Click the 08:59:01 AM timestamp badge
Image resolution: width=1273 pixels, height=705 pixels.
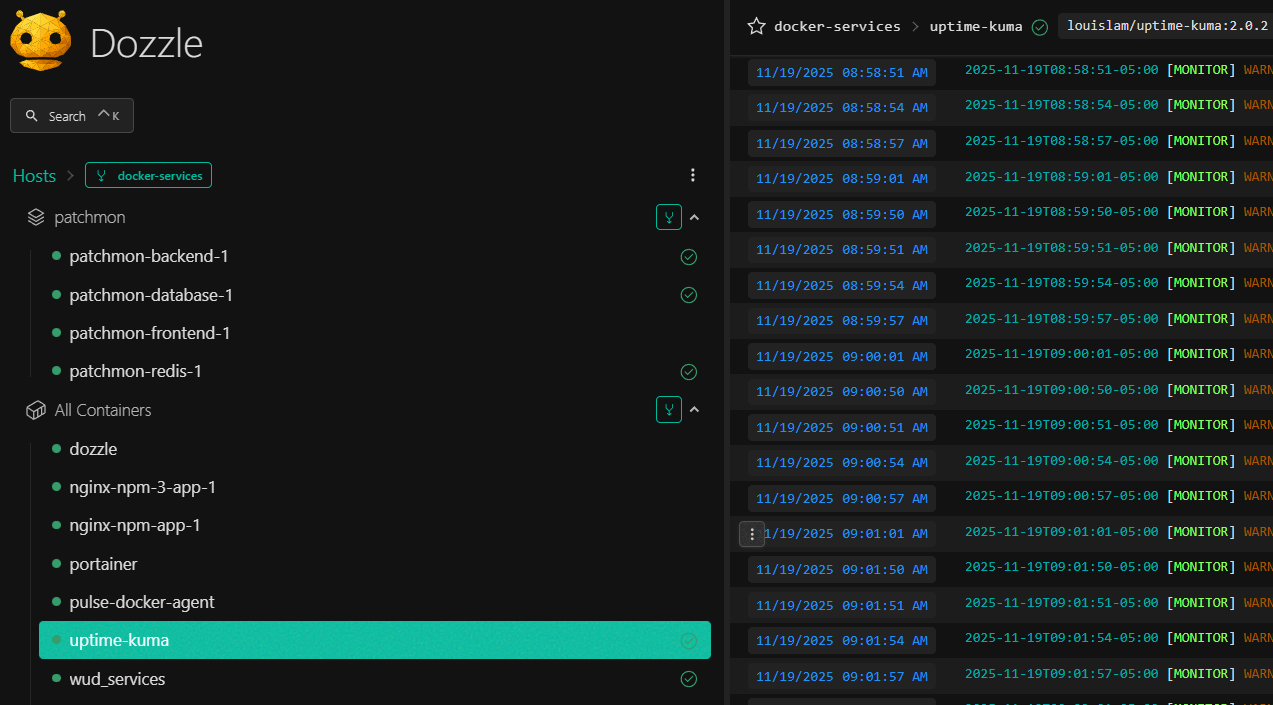pyautogui.click(x=842, y=179)
